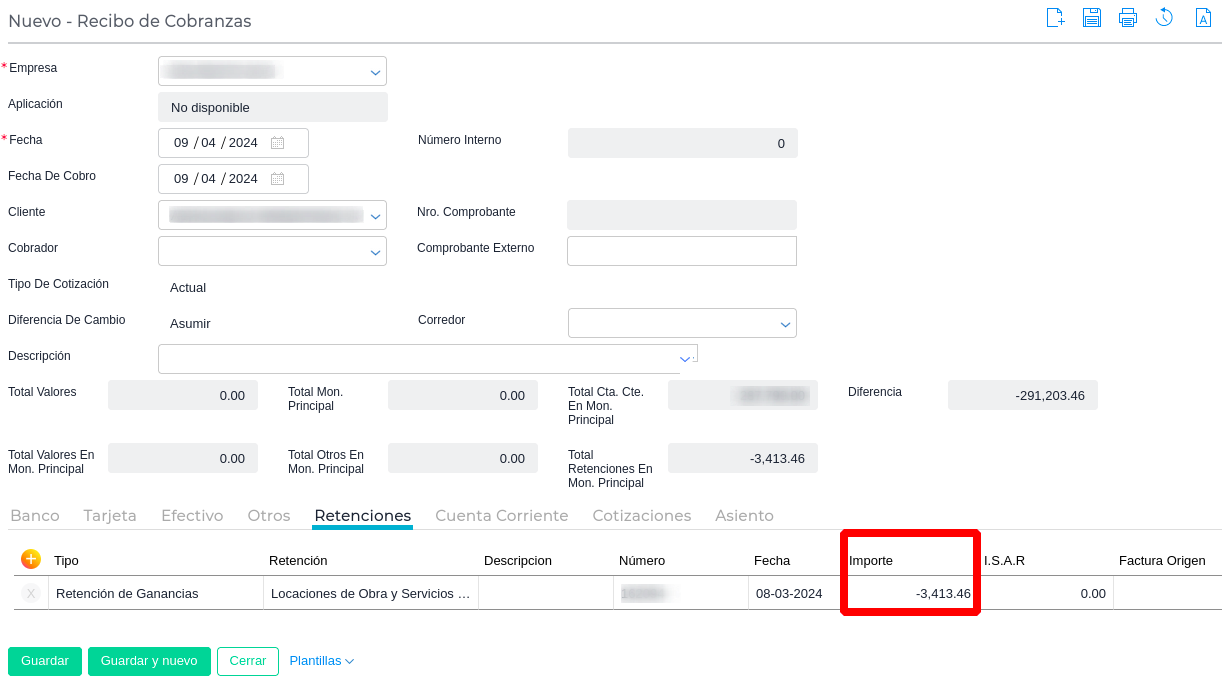
Task: Open the Plantillas link menu
Action: (x=321, y=661)
